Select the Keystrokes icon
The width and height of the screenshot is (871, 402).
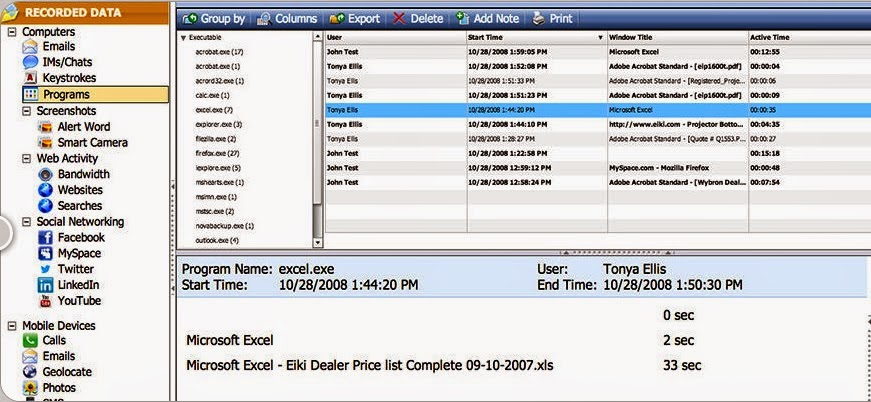(31, 78)
